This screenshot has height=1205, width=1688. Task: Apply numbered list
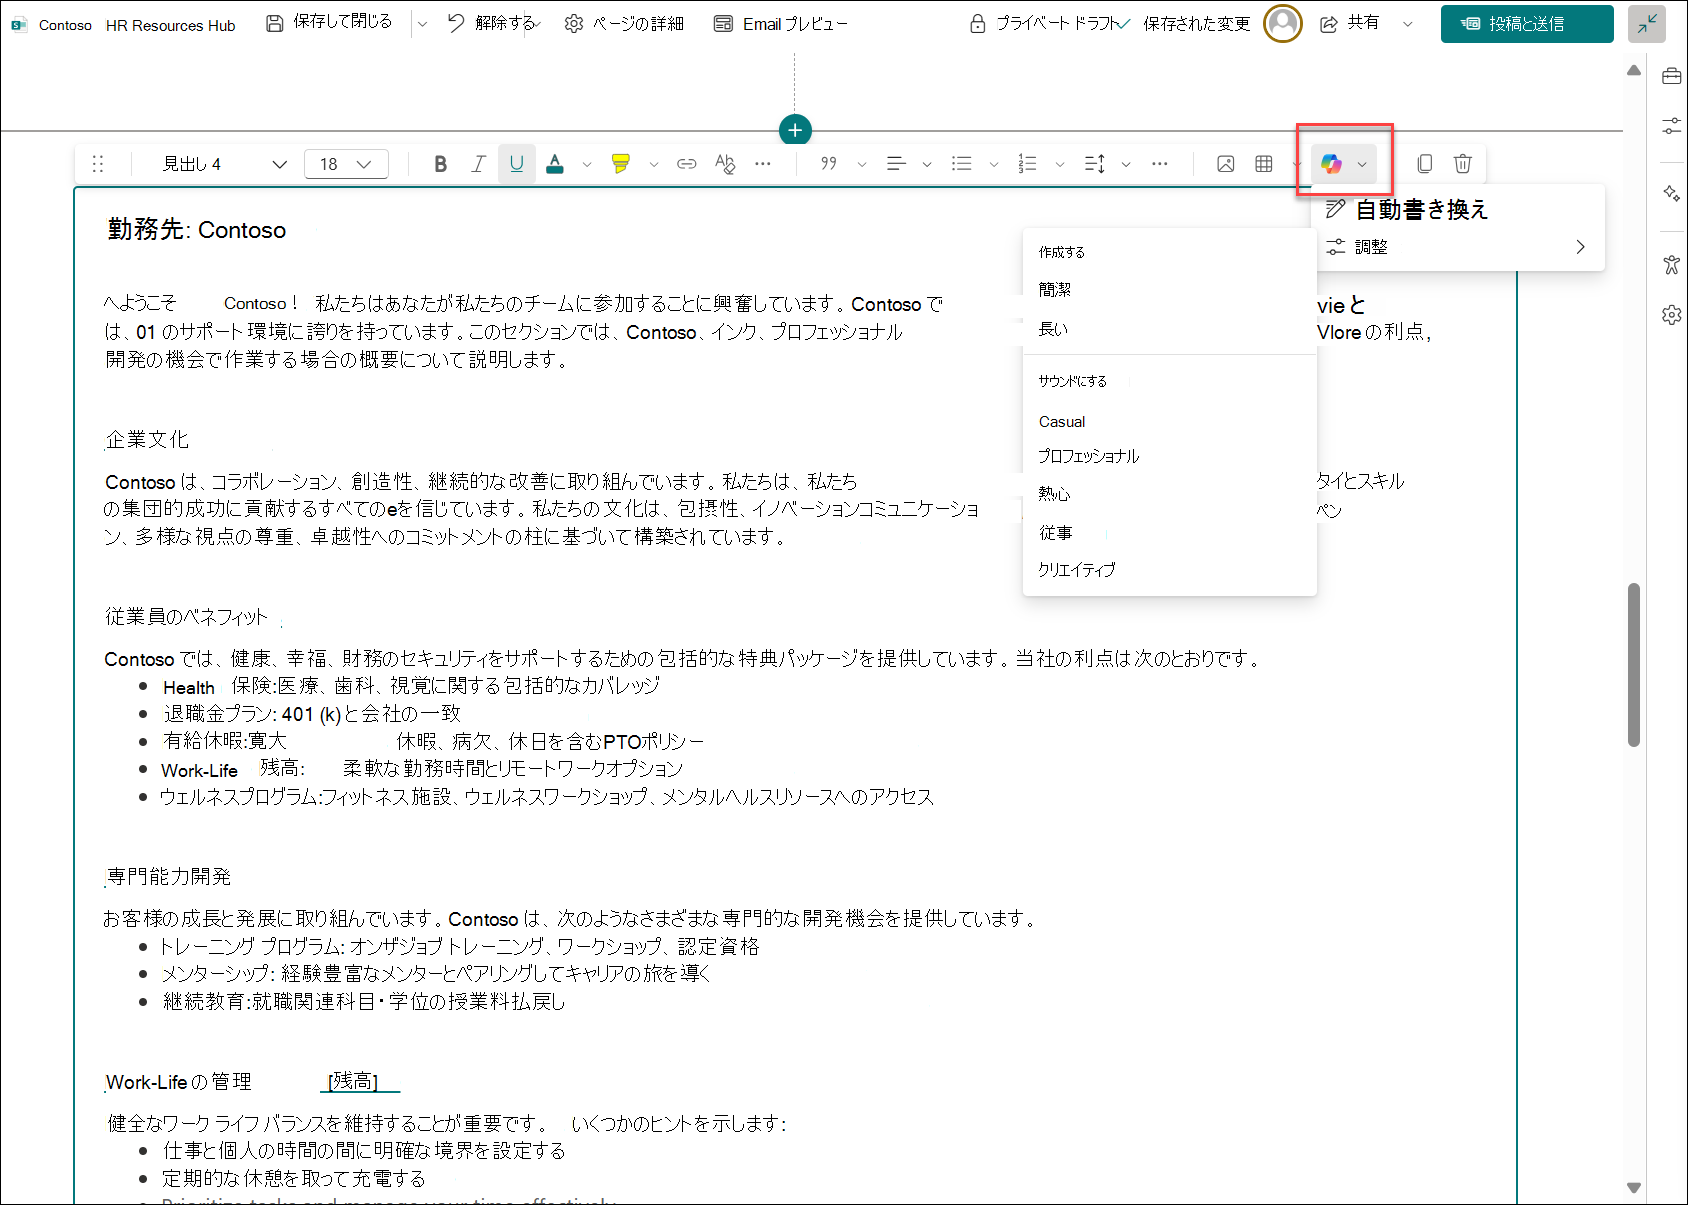[1027, 164]
